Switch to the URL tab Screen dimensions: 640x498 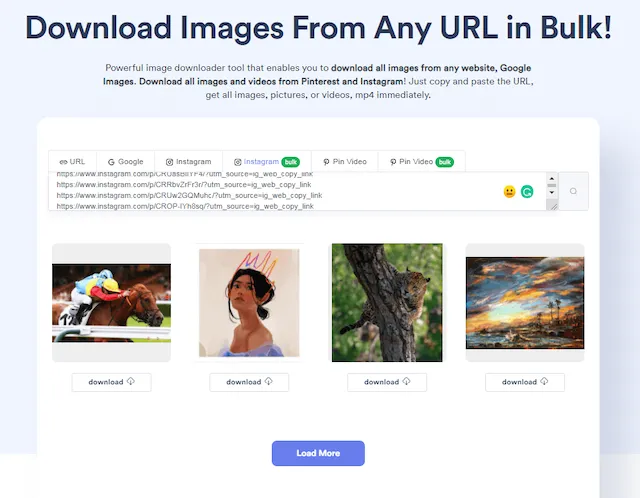coord(72,161)
